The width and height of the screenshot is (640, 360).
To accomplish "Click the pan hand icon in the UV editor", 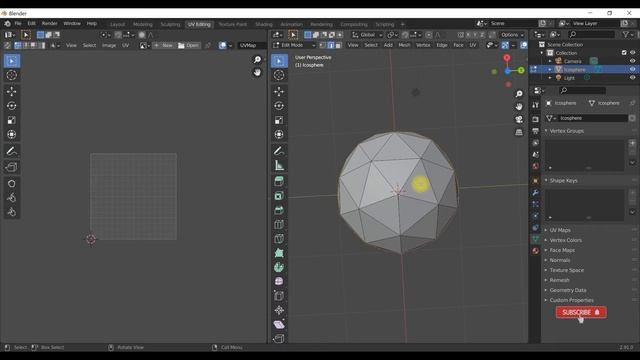I will click(257, 72).
